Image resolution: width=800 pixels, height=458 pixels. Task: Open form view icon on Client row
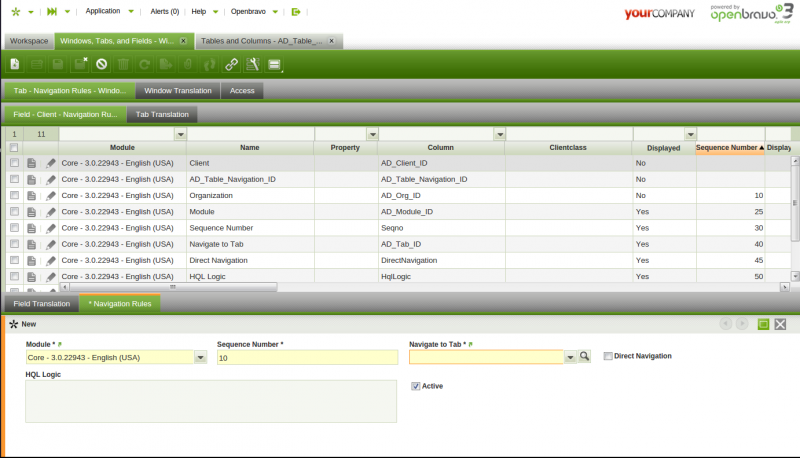32,163
